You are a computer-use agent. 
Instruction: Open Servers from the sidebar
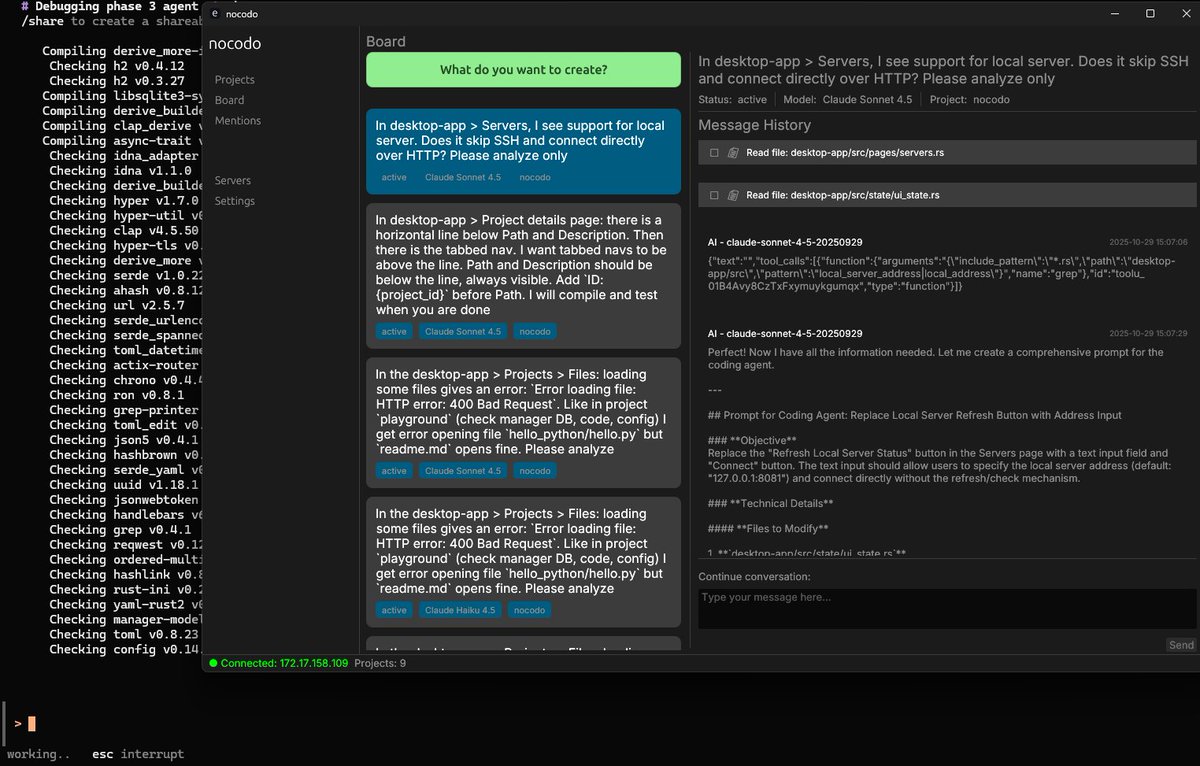tap(232, 180)
